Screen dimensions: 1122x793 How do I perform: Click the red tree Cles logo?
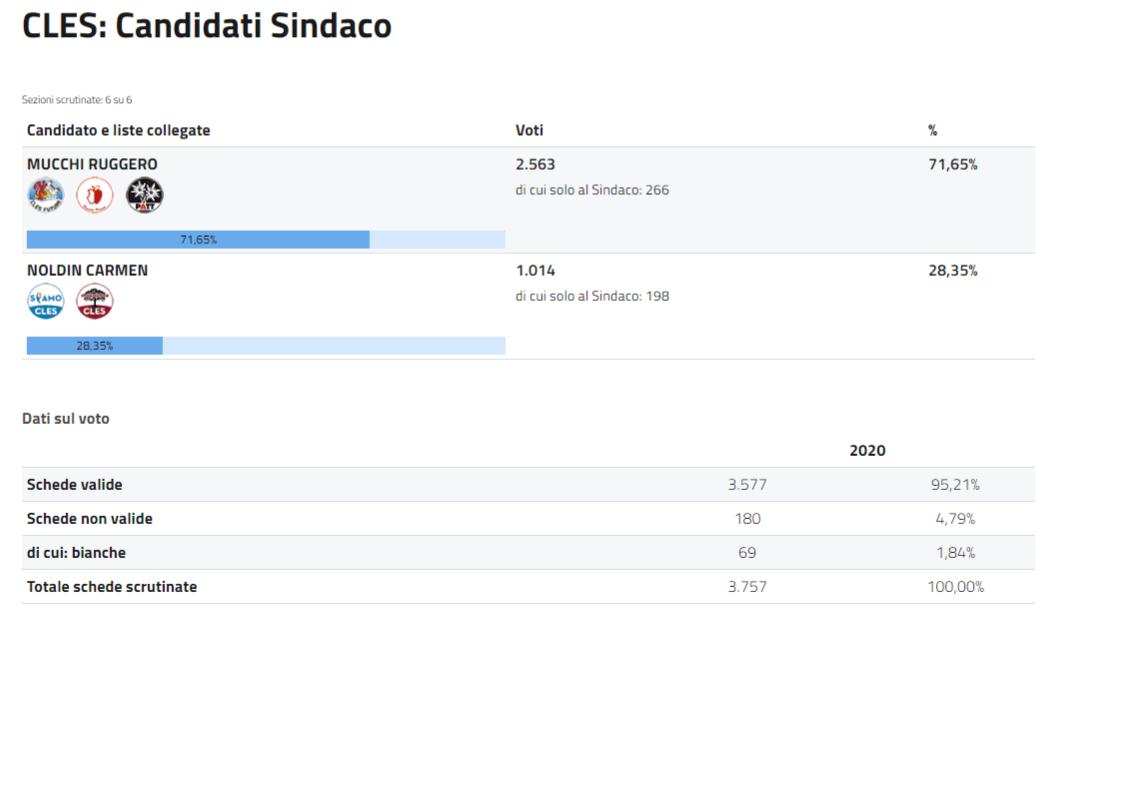click(x=95, y=301)
